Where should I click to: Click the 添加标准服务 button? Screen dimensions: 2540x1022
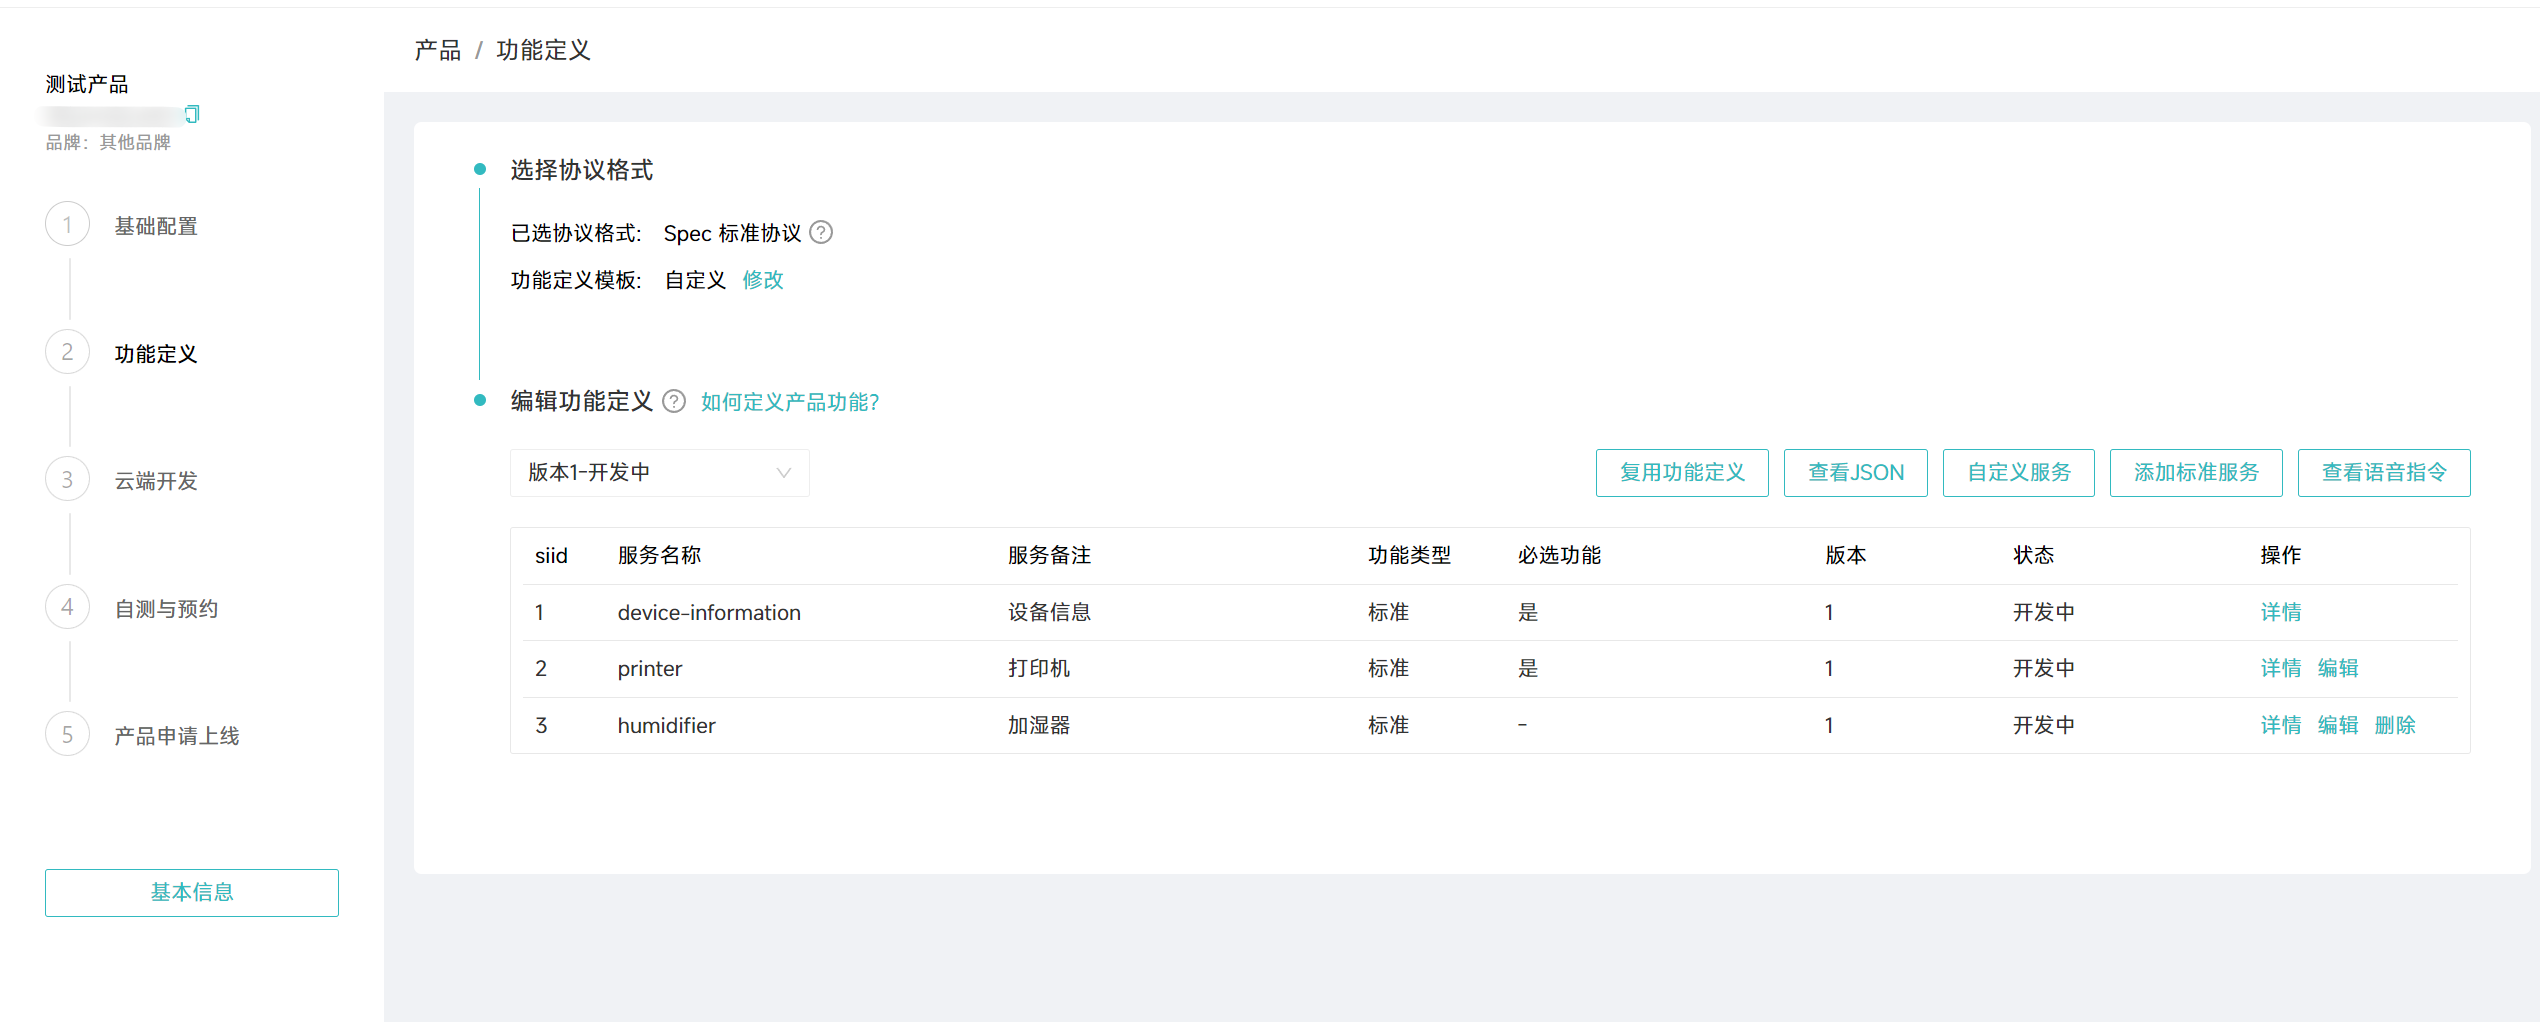2196,473
